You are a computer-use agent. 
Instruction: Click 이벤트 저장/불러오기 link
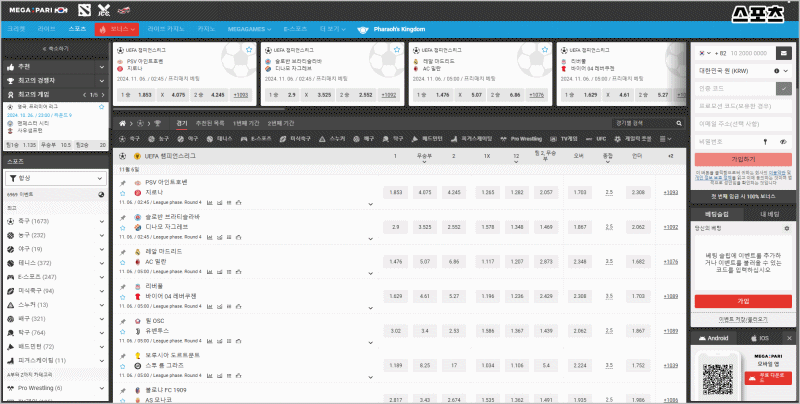(x=743, y=320)
